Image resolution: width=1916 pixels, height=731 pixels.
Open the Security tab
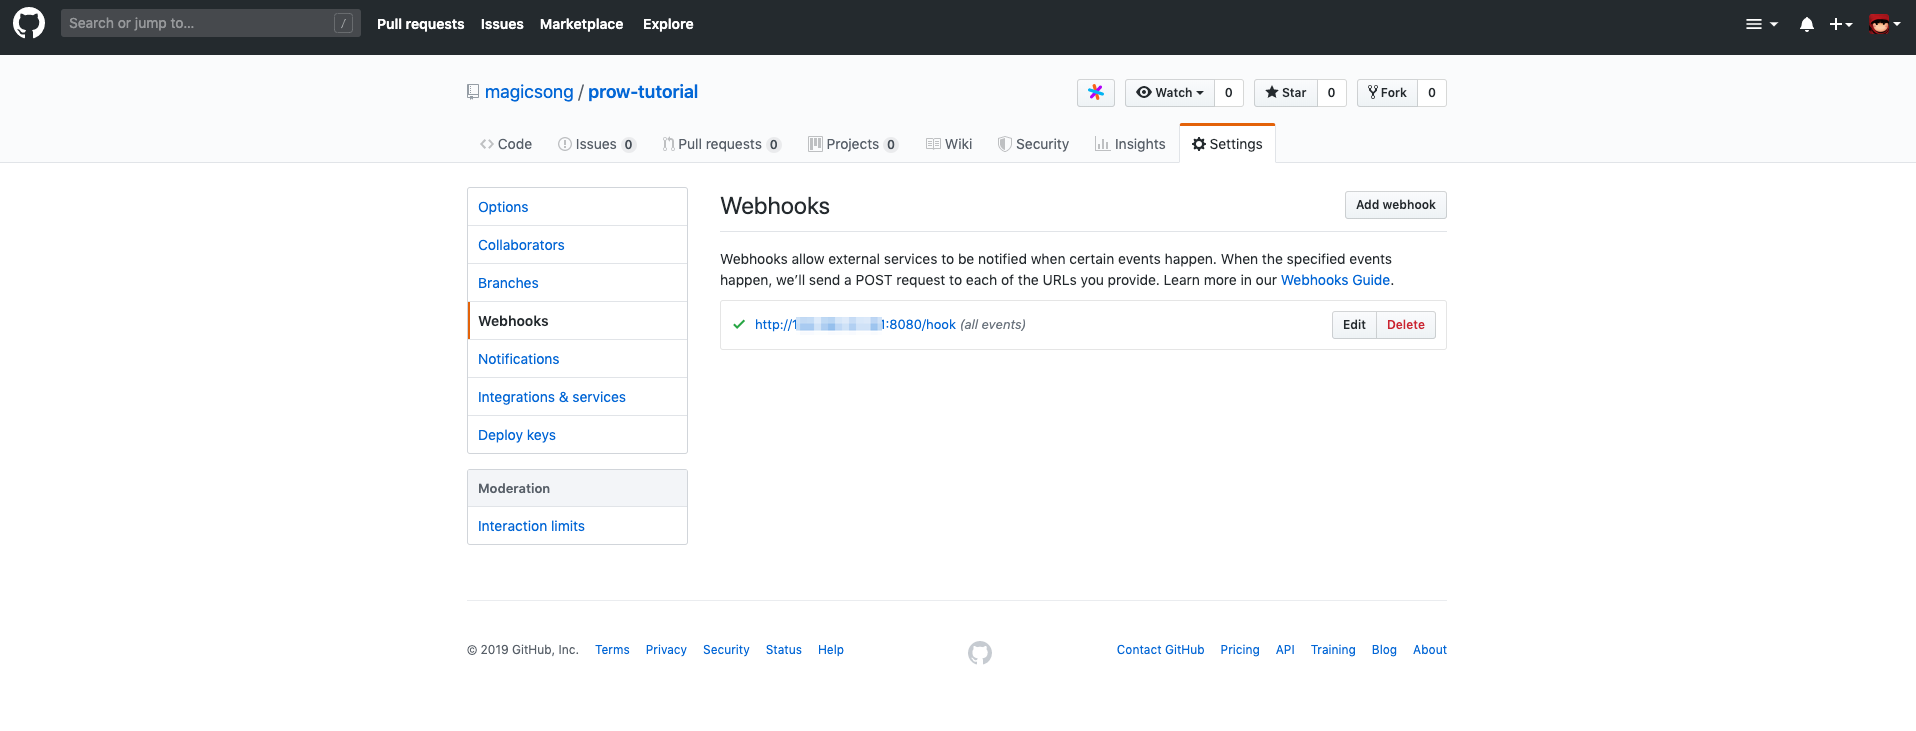tap(1034, 144)
